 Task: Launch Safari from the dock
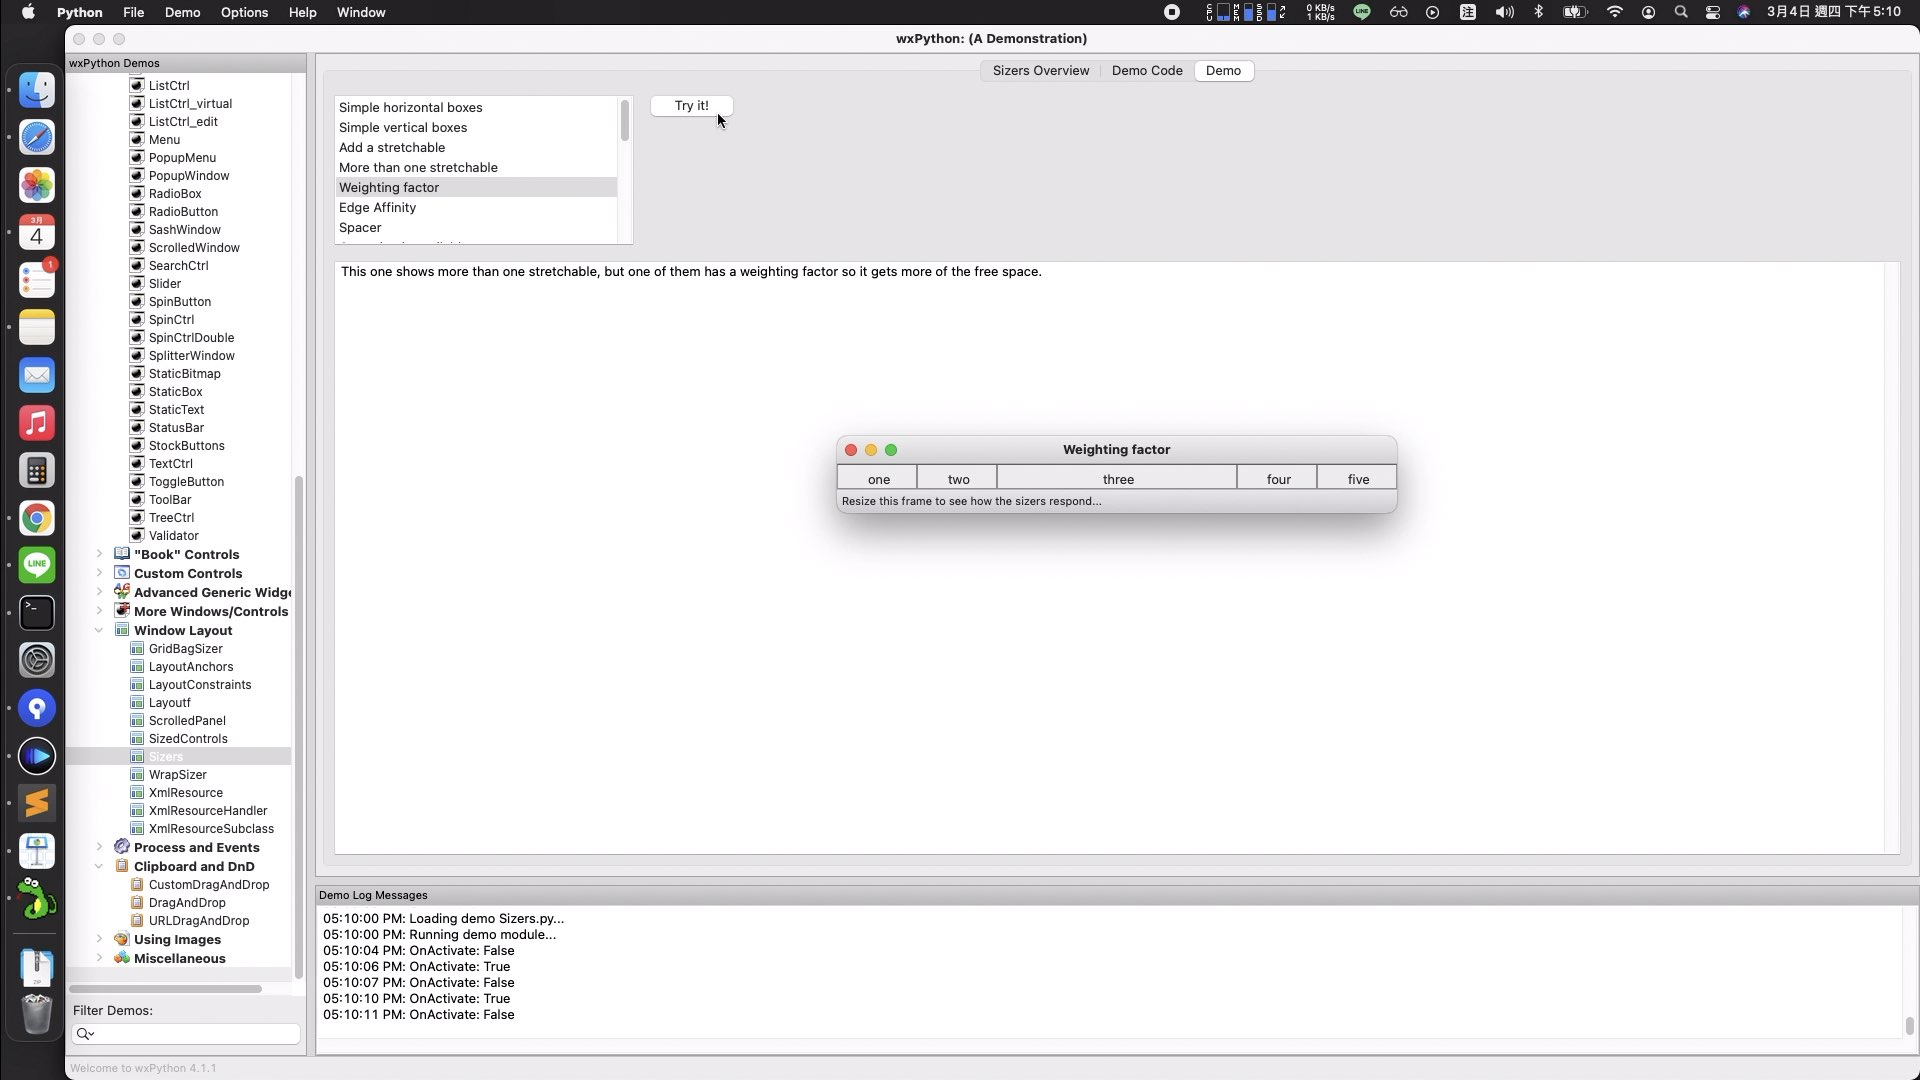(x=37, y=137)
